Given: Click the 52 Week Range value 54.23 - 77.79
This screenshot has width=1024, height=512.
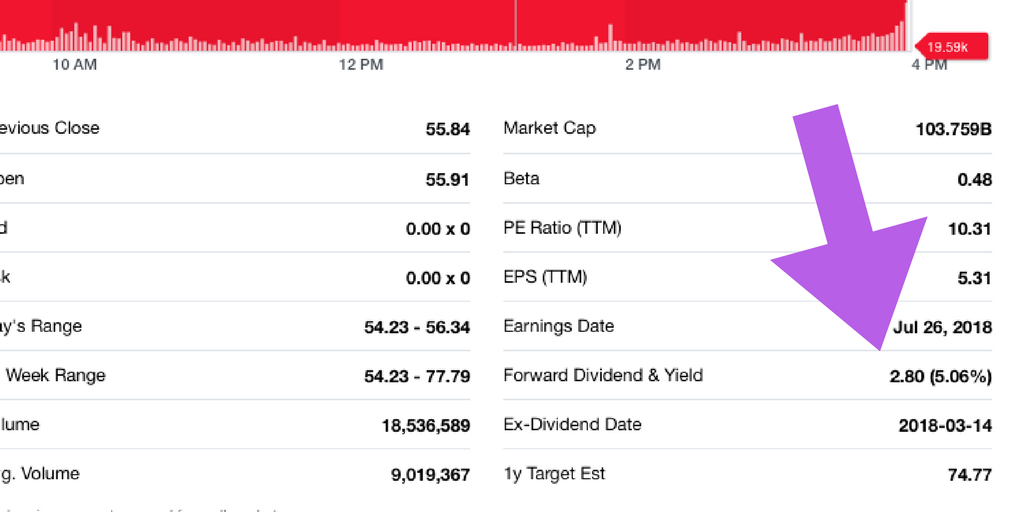Looking at the screenshot, I should 417,377.
